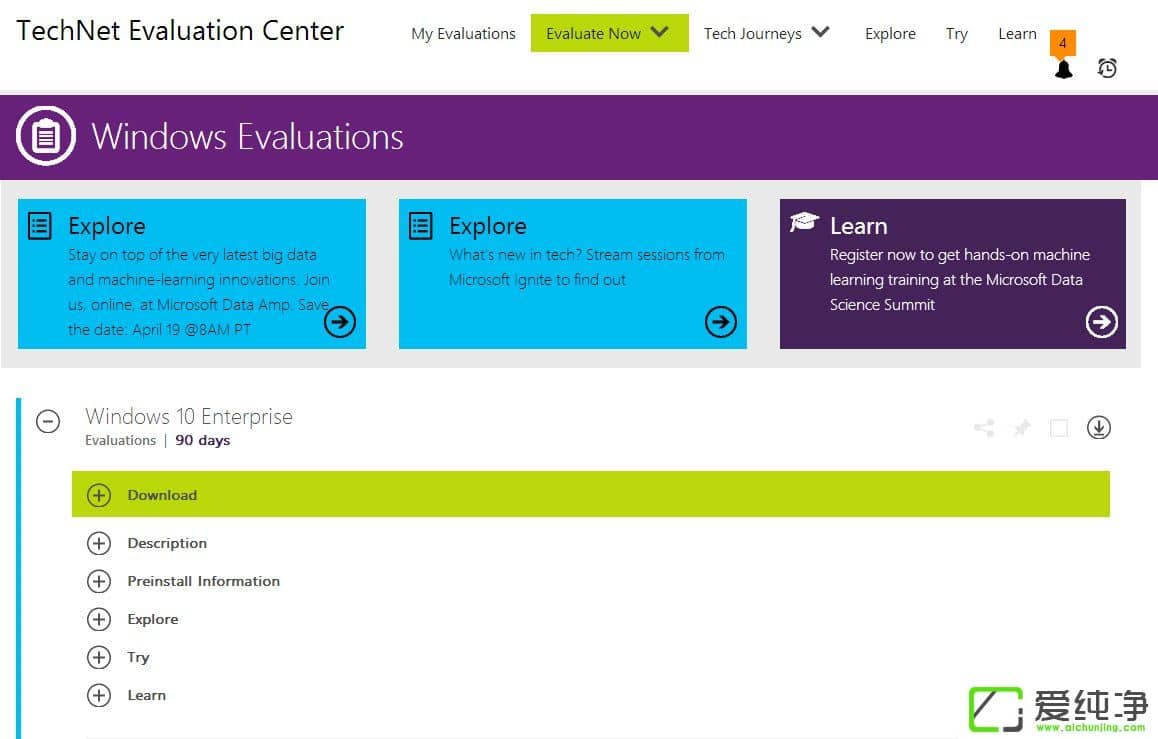Open the Explore card about Microsoft Ignite
Image resolution: width=1158 pixels, height=739 pixels.
[x=572, y=274]
